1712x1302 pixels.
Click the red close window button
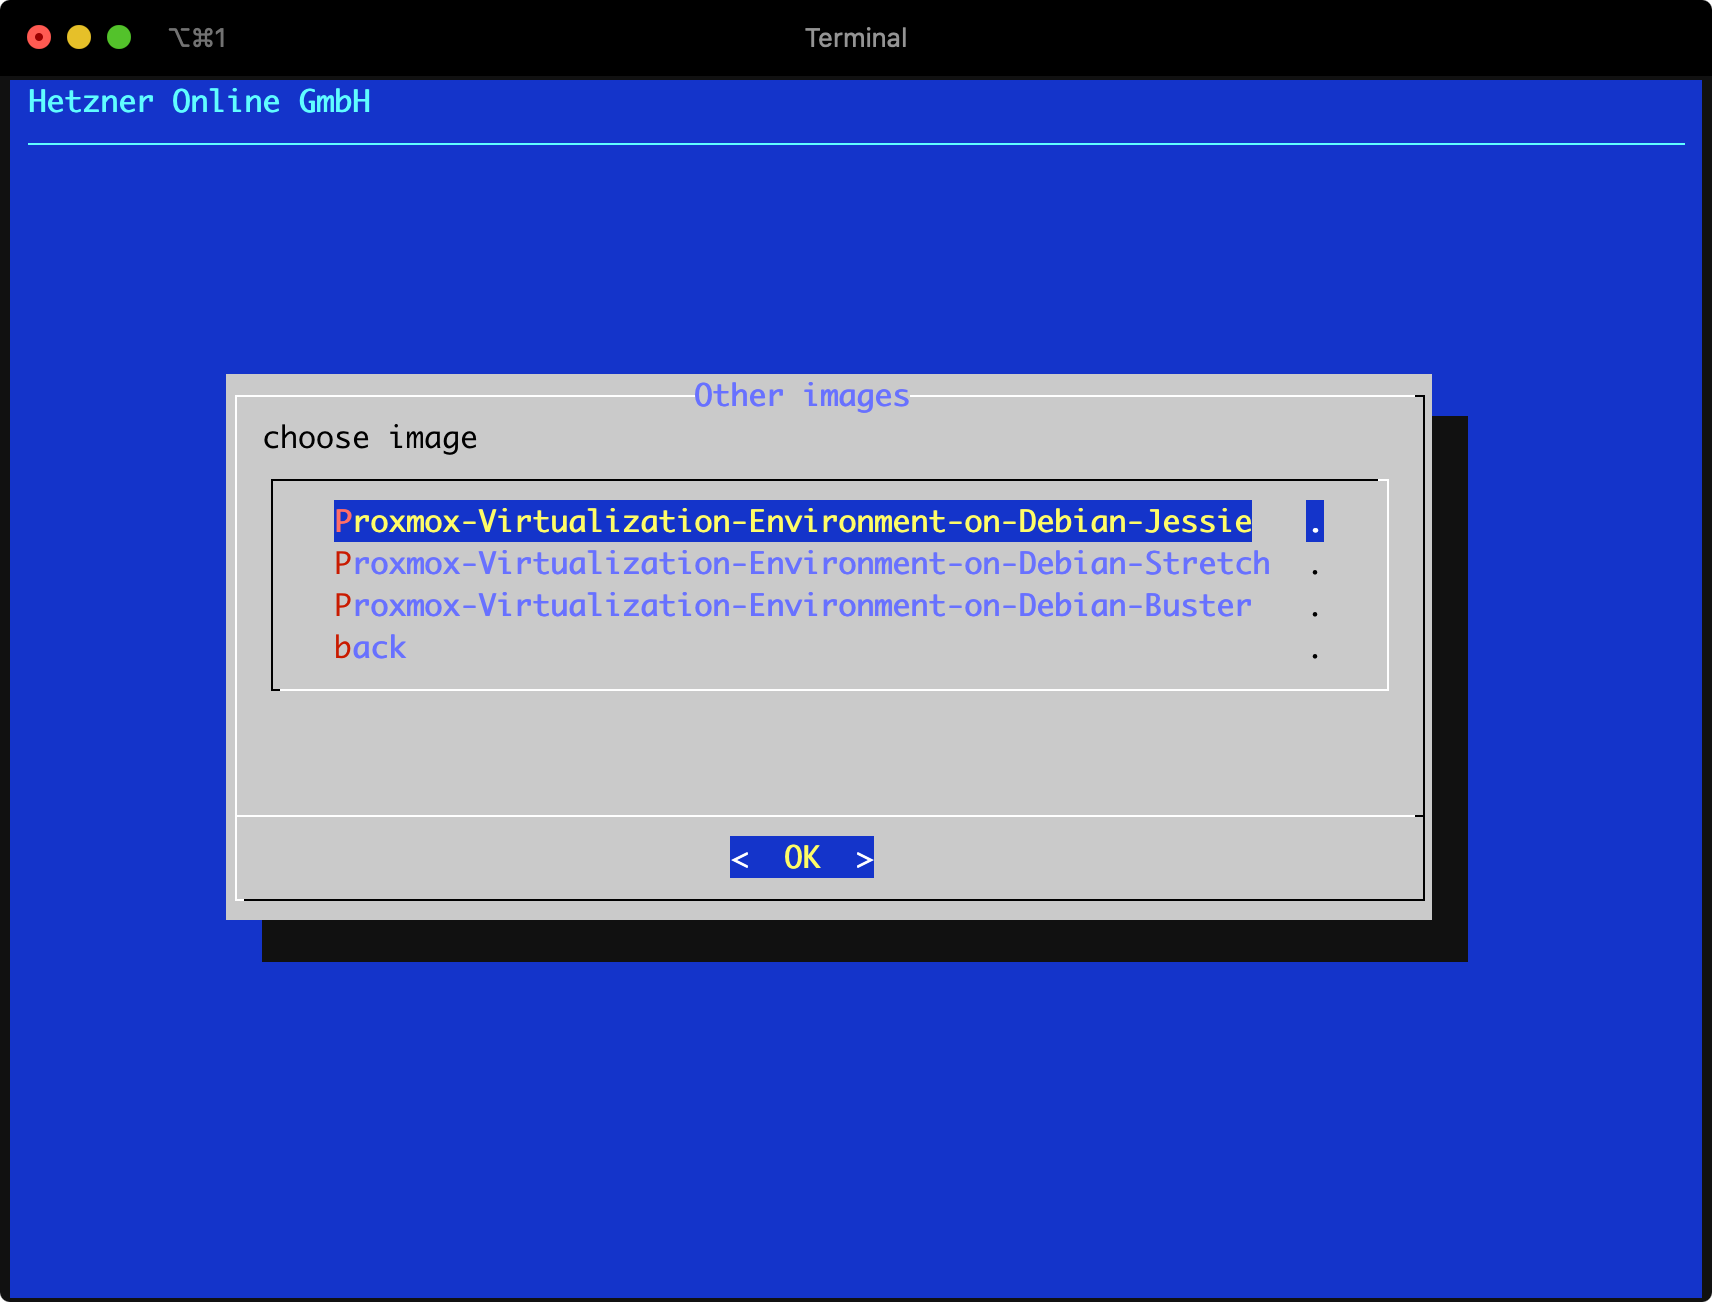(39, 37)
